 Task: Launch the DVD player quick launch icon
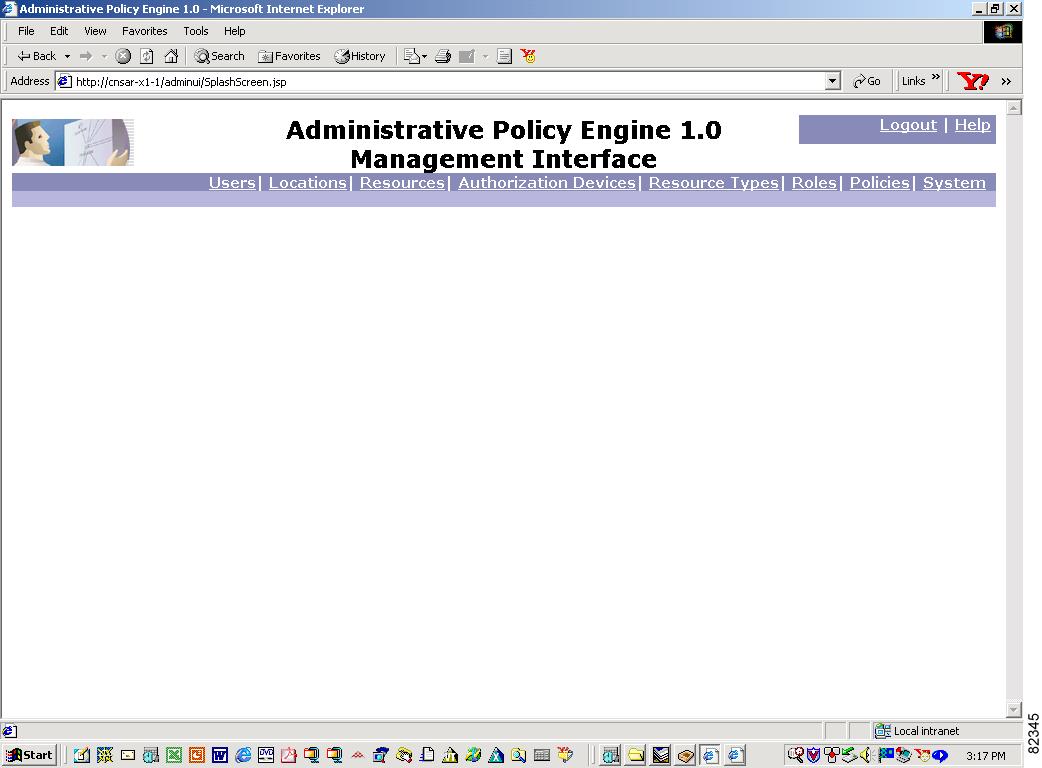tap(266, 755)
